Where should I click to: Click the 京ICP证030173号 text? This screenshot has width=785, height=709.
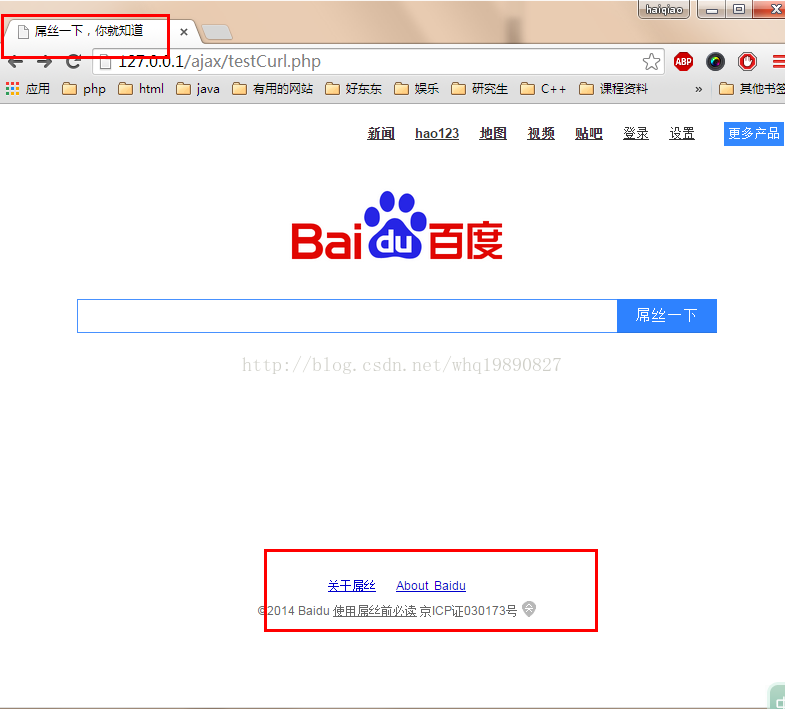[x=468, y=611]
